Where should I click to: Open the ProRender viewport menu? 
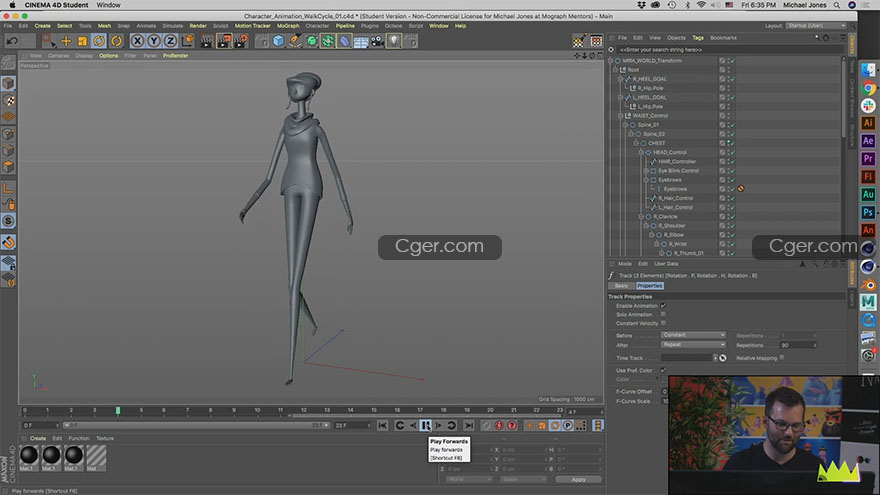click(x=176, y=56)
